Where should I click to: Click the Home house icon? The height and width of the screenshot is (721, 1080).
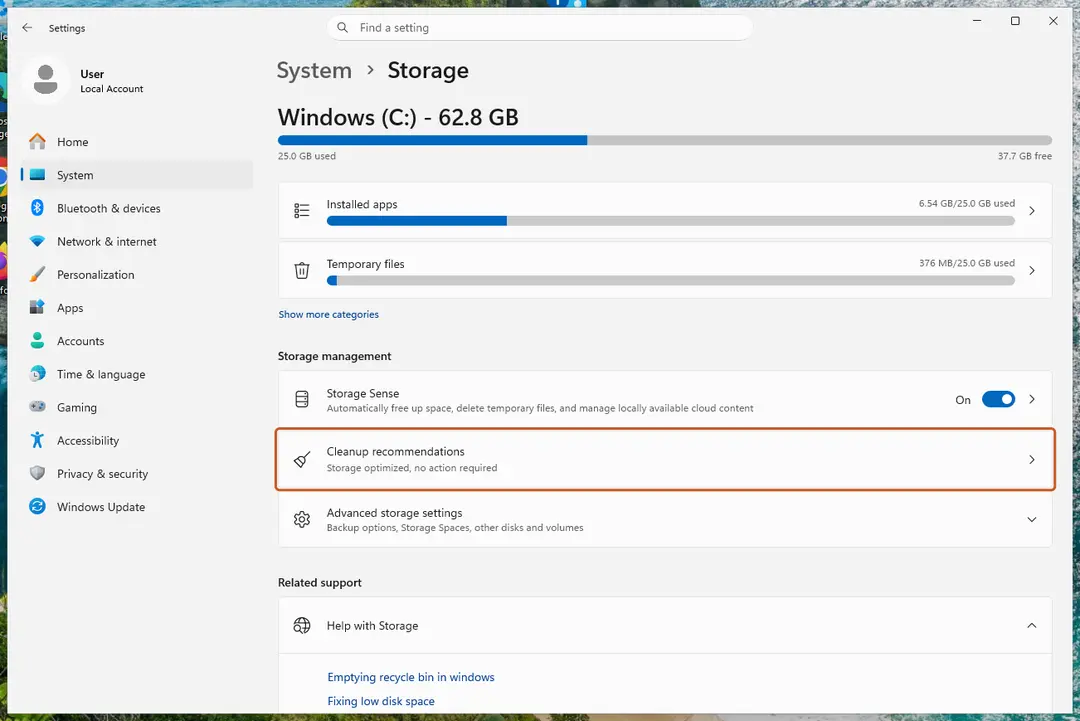tap(37, 142)
